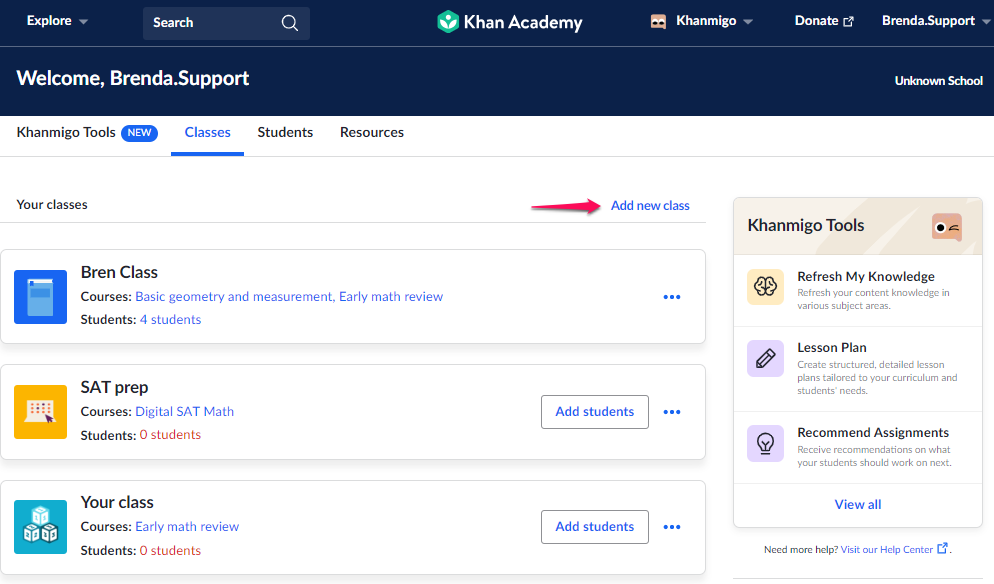Click the Bren Class notebook thumbnail
The height and width of the screenshot is (584, 994).
(41, 297)
